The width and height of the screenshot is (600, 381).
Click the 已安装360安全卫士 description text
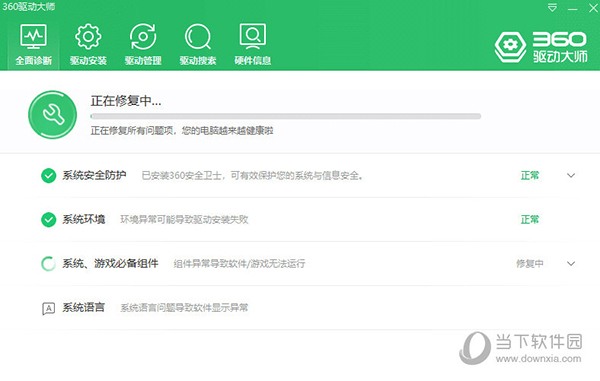tap(252, 176)
